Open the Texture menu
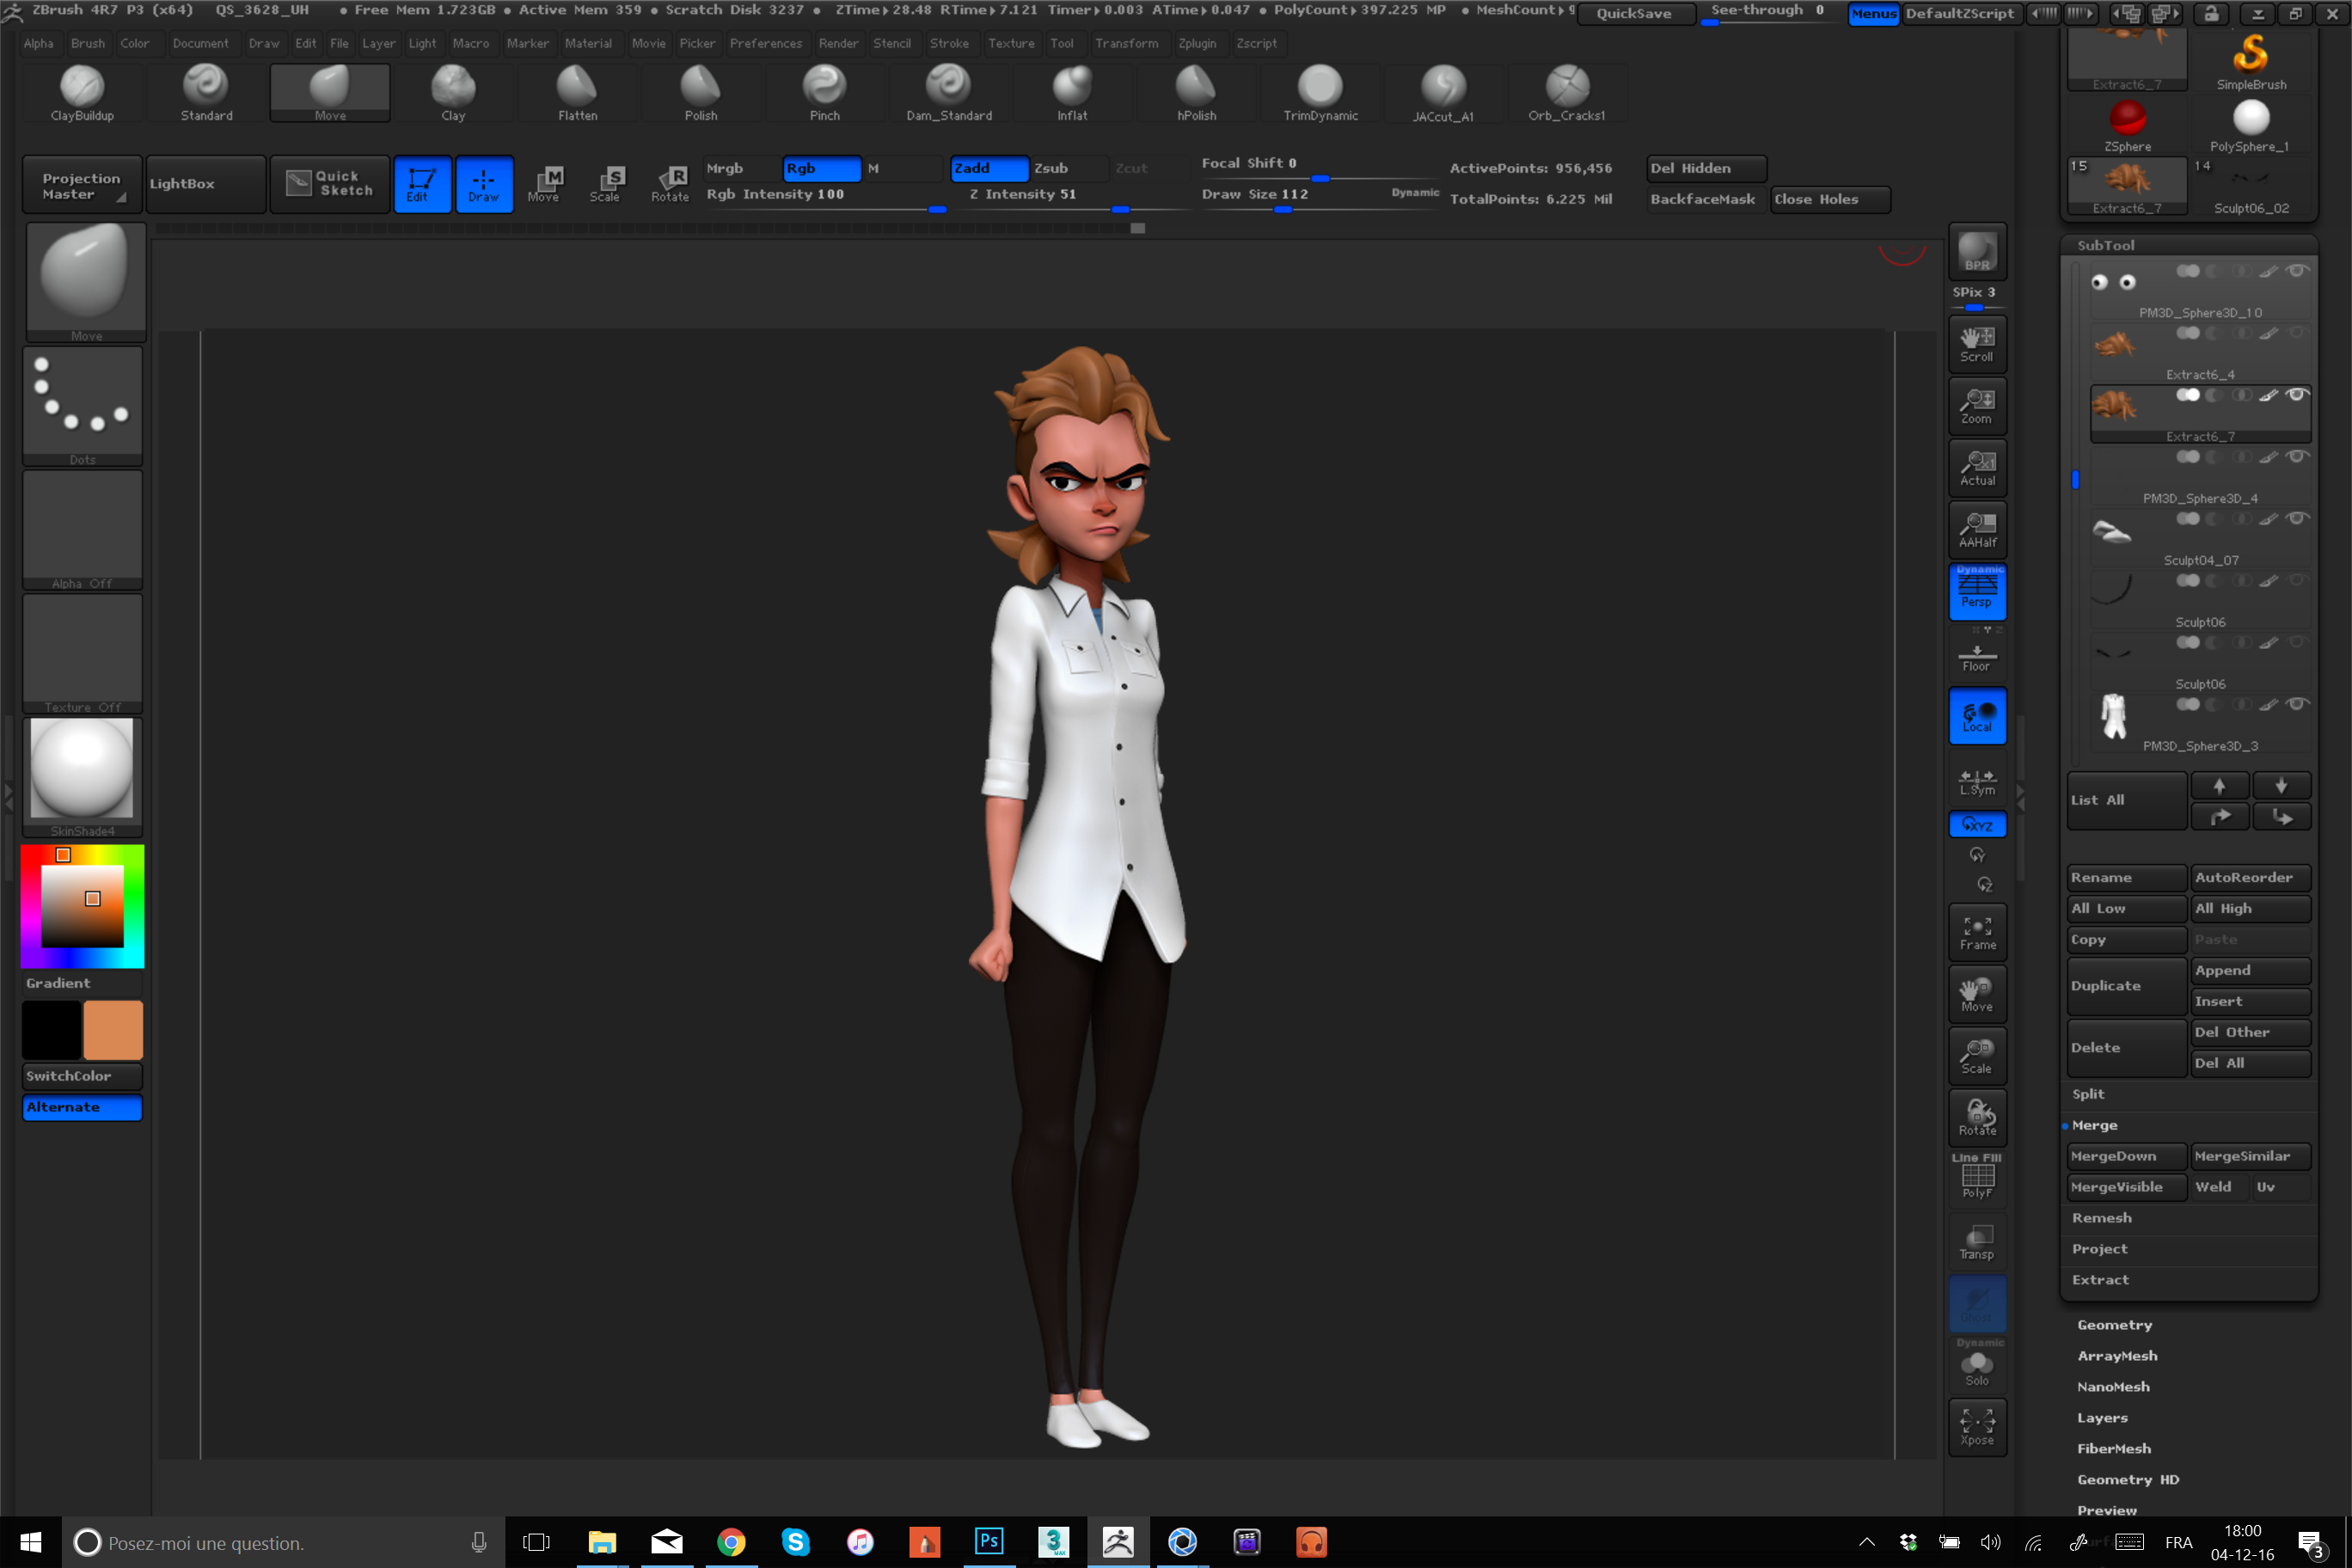 point(1011,43)
